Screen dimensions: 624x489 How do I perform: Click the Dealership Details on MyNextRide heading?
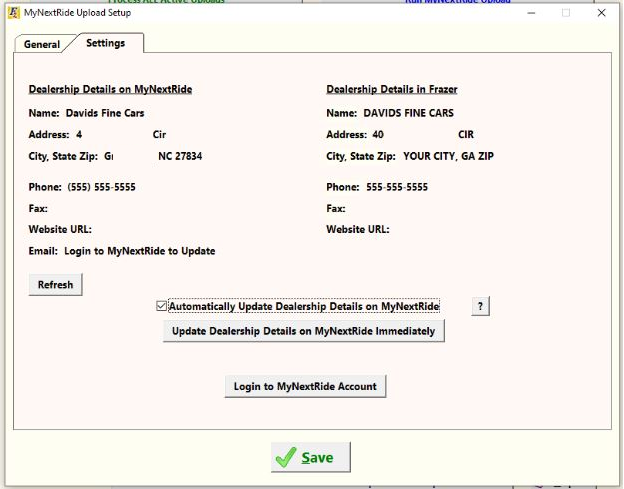[x=110, y=89]
